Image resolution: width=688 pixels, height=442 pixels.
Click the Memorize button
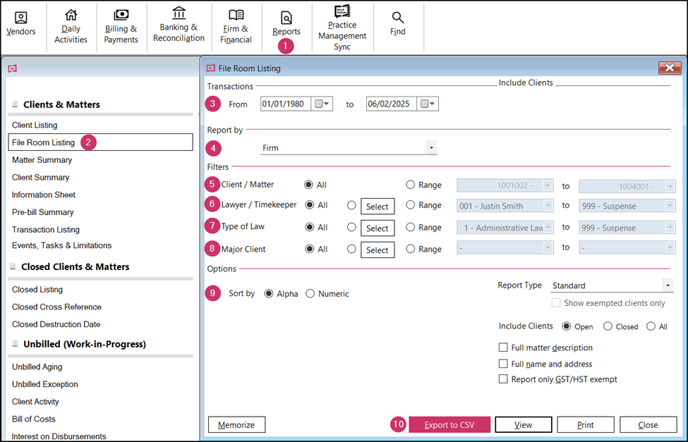click(236, 424)
